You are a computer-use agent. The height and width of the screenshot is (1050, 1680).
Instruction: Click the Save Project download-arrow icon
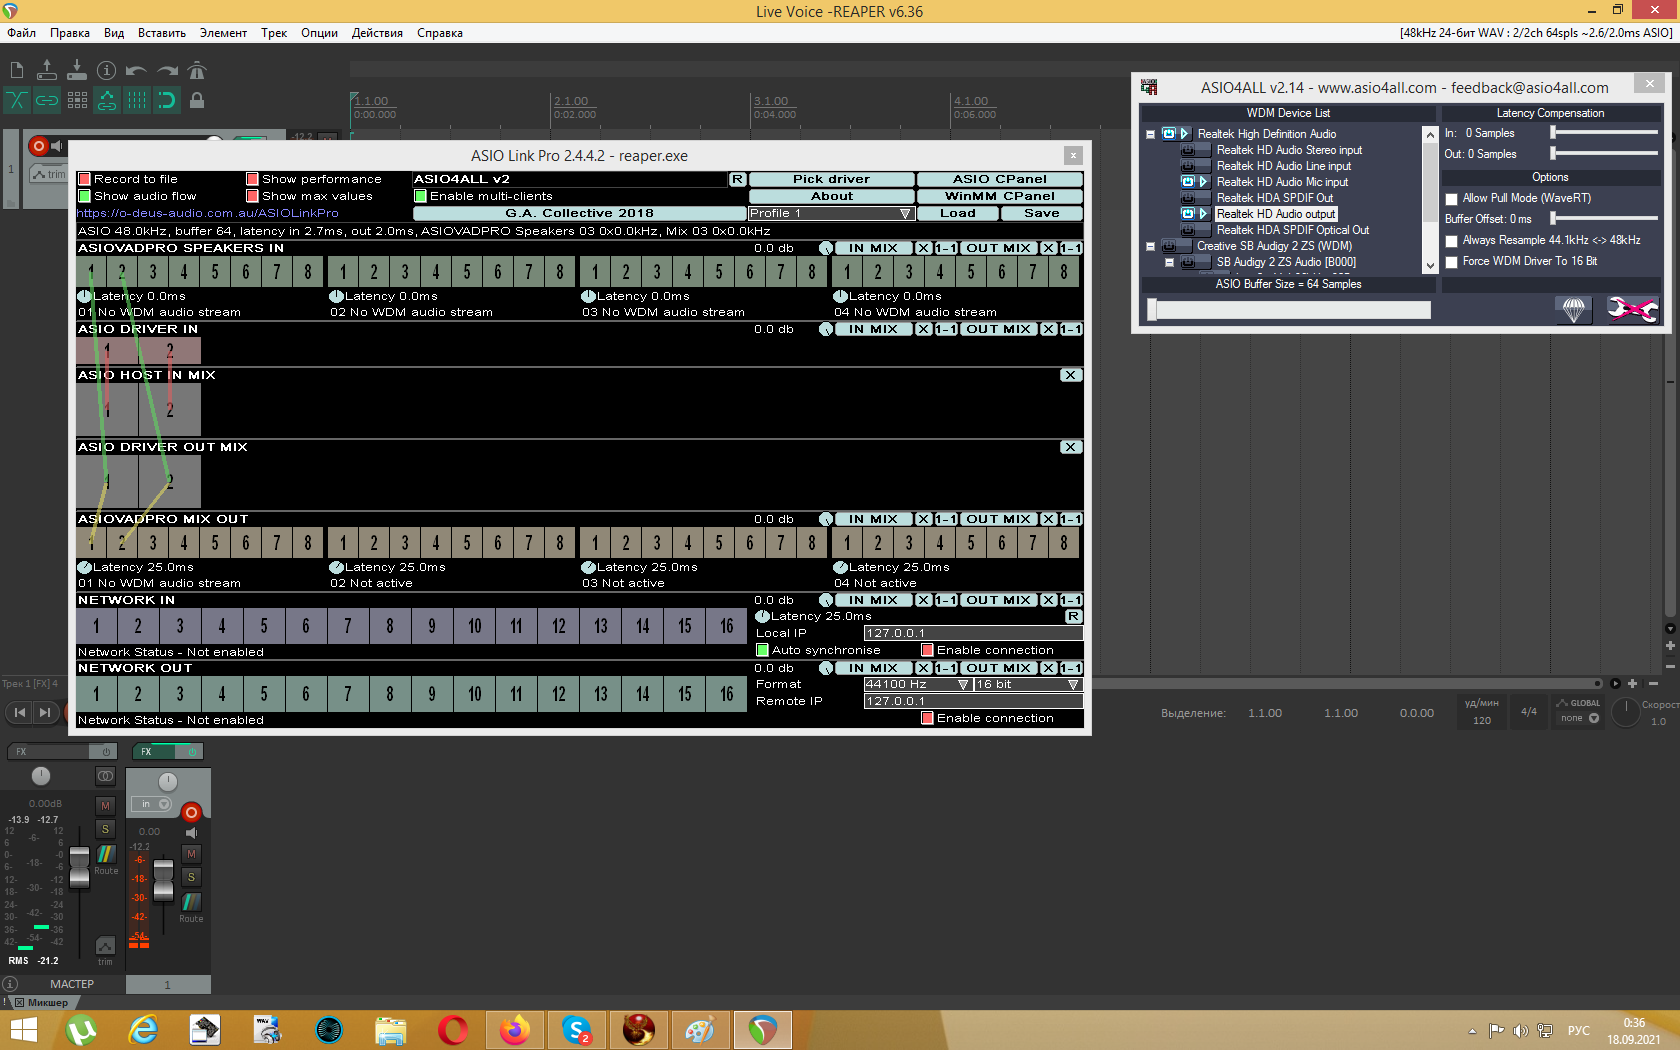(x=77, y=70)
